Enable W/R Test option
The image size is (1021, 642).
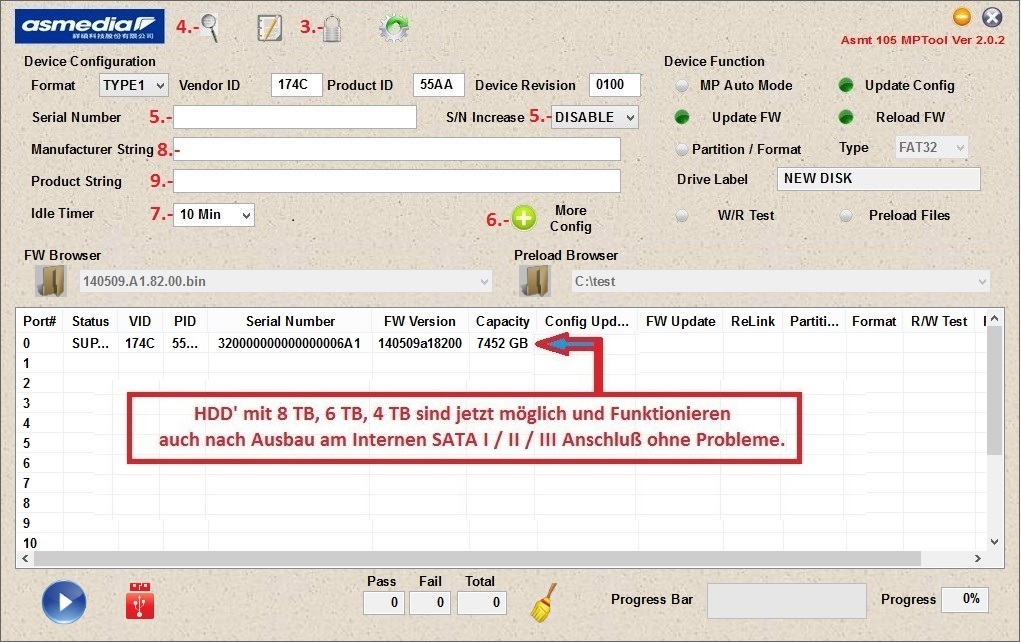coord(682,216)
